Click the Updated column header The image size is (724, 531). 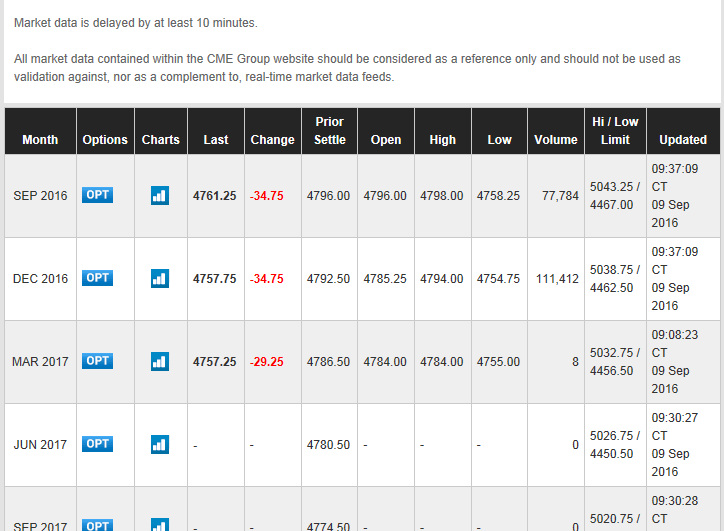pos(683,140)
